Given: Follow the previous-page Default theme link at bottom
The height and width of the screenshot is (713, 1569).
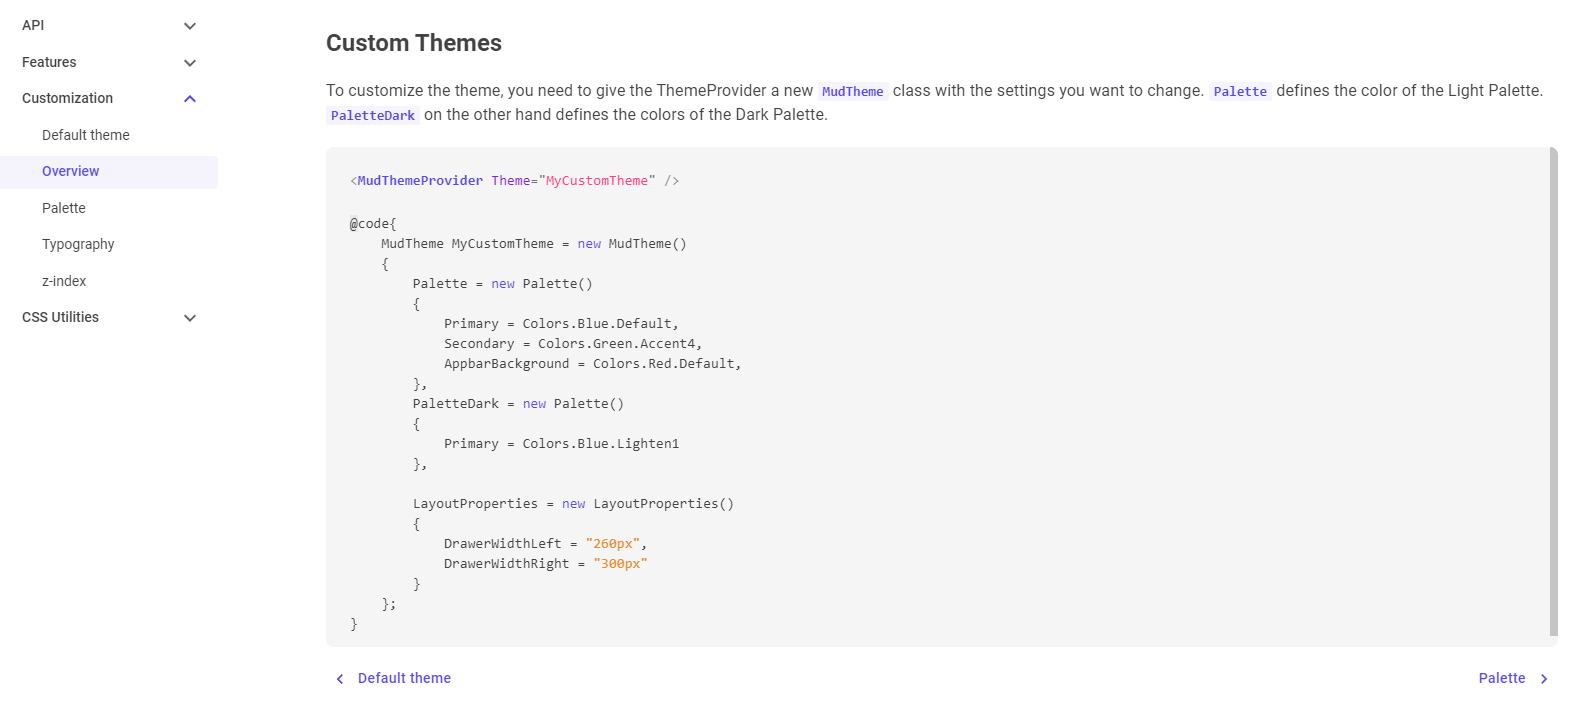Looking at the screenshot, I should point(404,678).
